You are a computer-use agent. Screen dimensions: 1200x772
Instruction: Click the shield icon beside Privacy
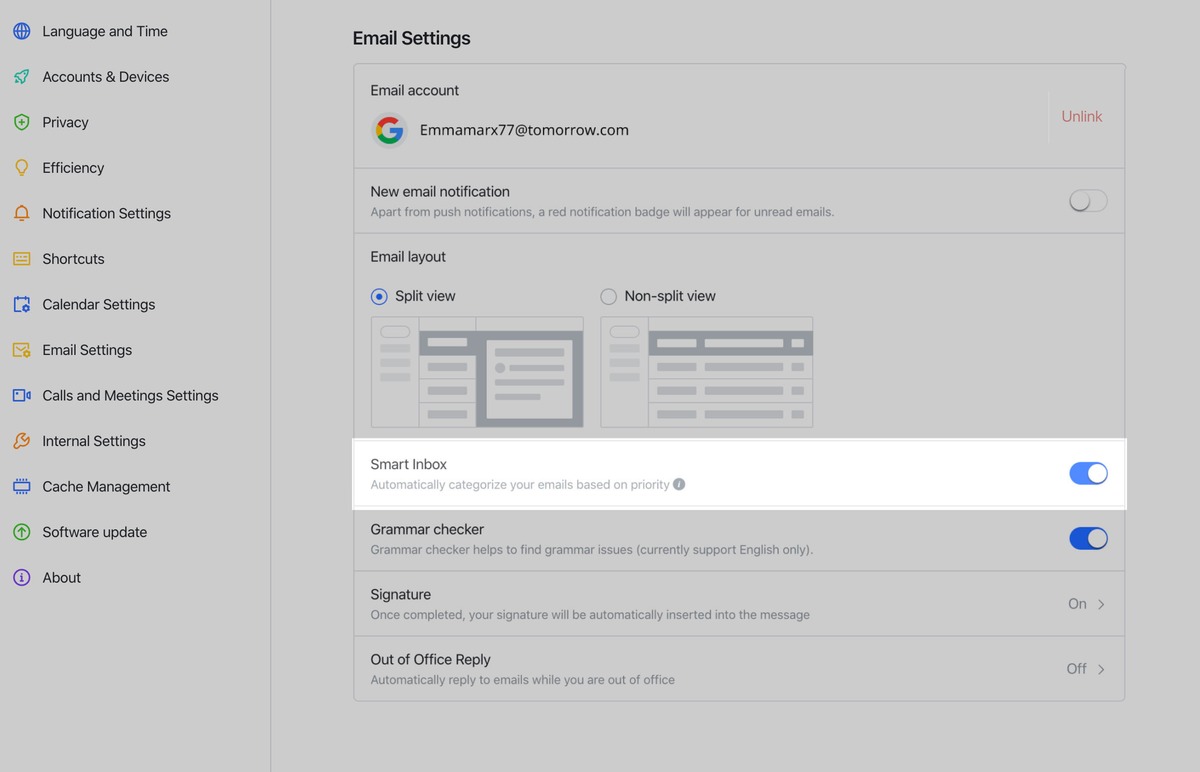click(x=21, y=122)
